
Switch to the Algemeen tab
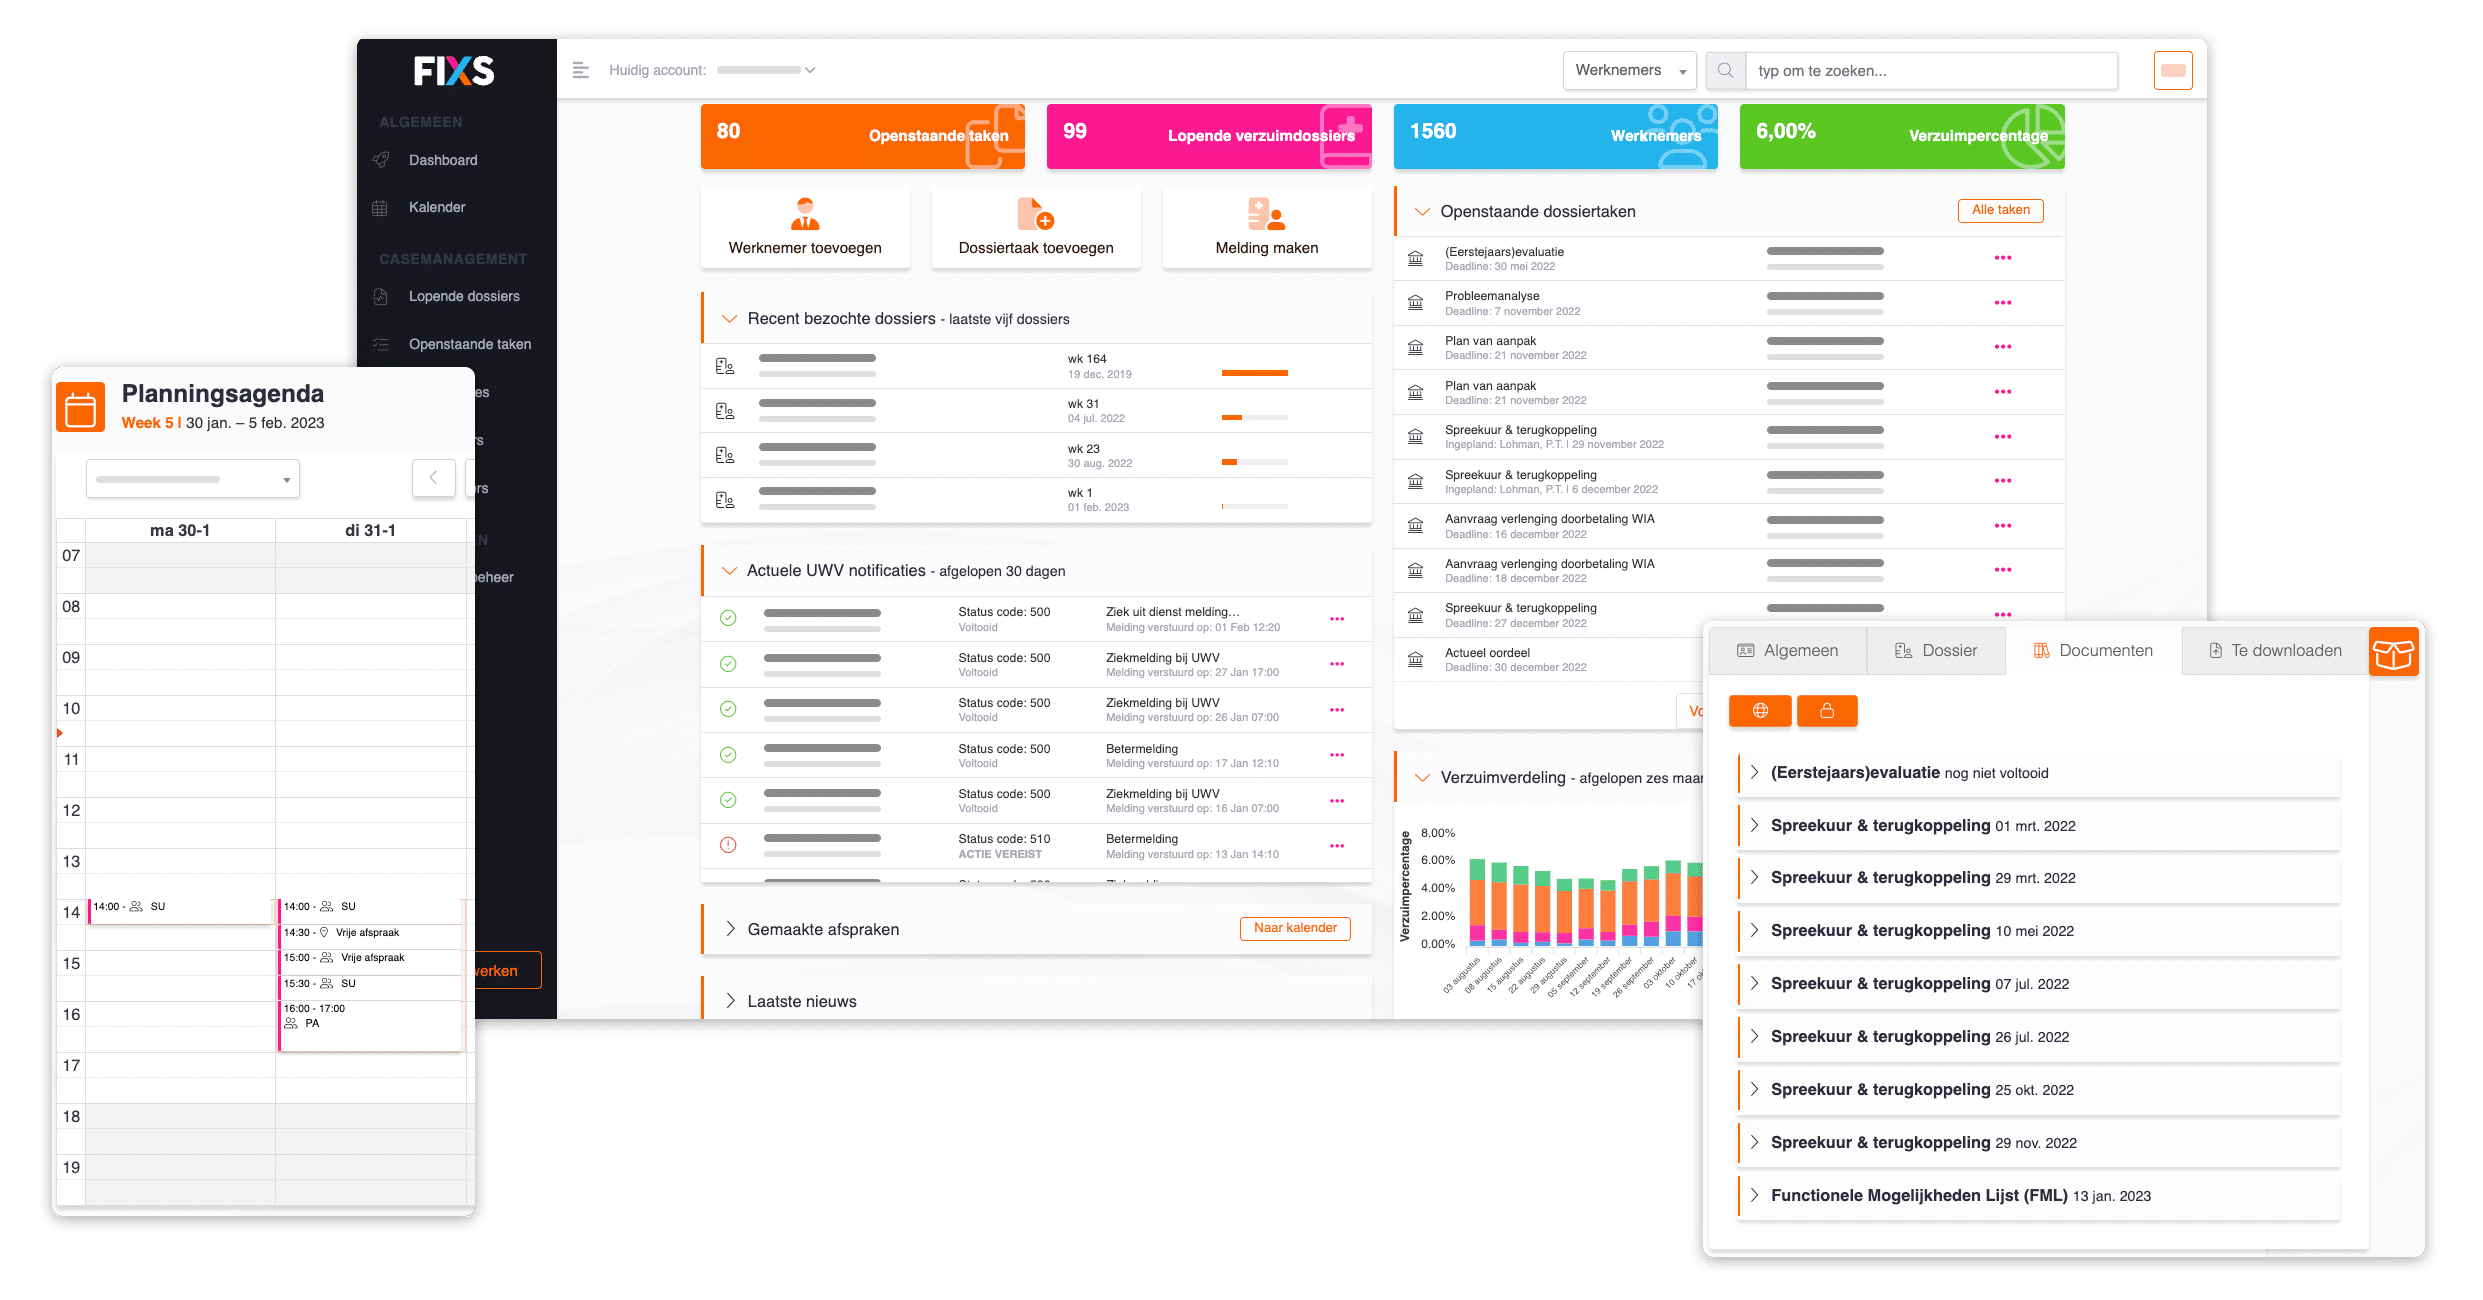(x=1788, y=651)
